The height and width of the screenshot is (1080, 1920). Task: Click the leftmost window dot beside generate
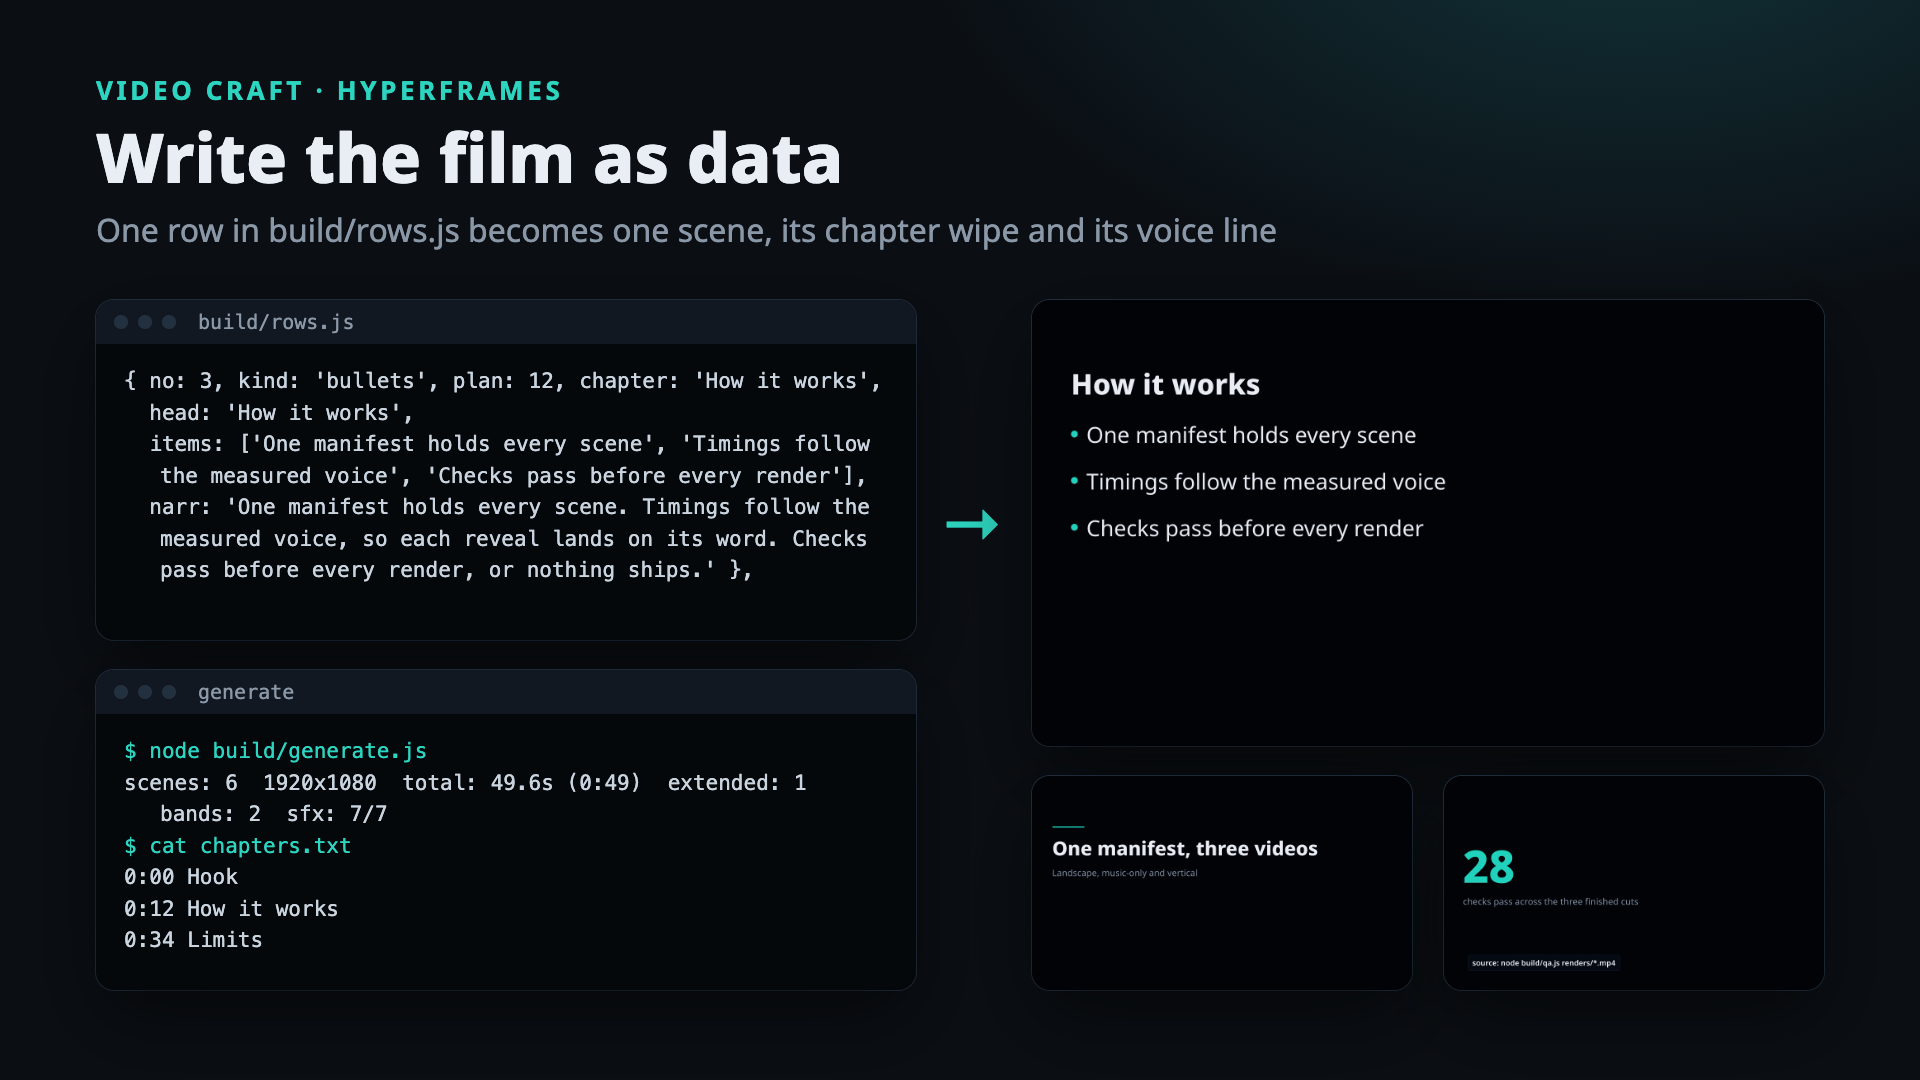point(121,692)
